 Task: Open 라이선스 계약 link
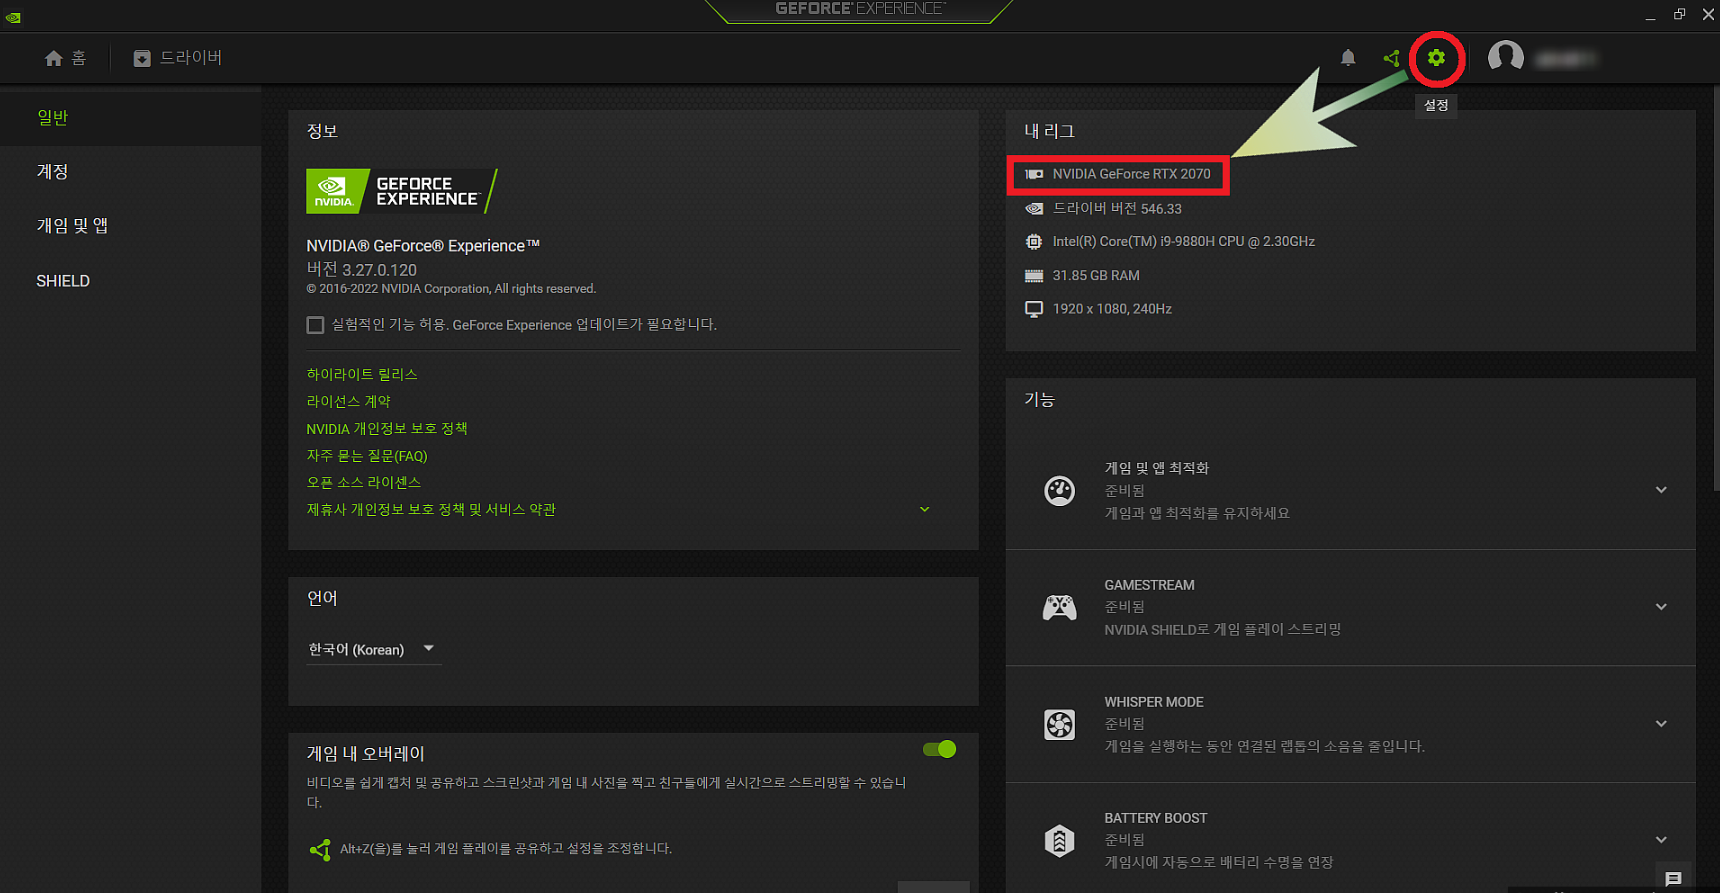pyautogui.click(x=348, y=401)
